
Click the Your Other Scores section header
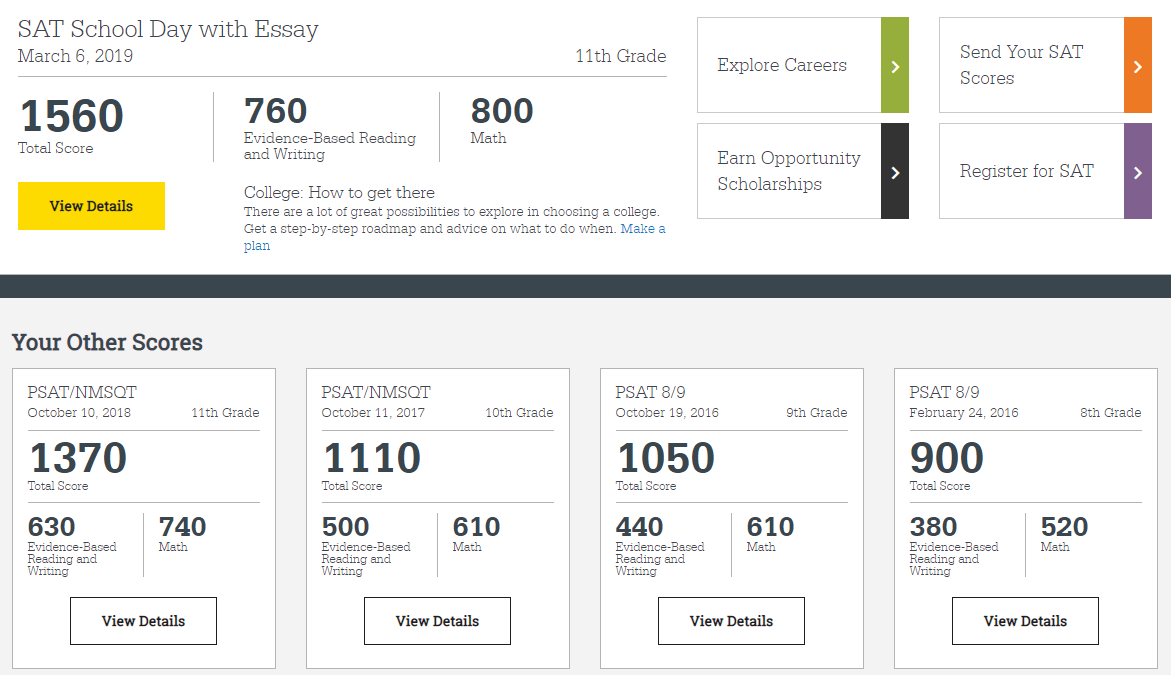click(107, 341)
